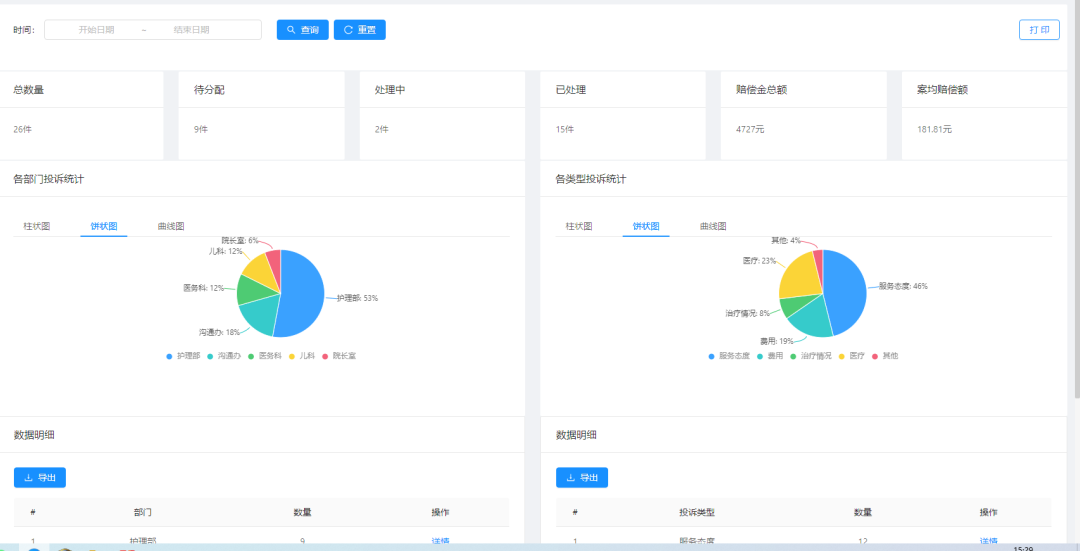
Task: Toggle 院长室 legend item in department chart
Action: [x=339, y=356]
